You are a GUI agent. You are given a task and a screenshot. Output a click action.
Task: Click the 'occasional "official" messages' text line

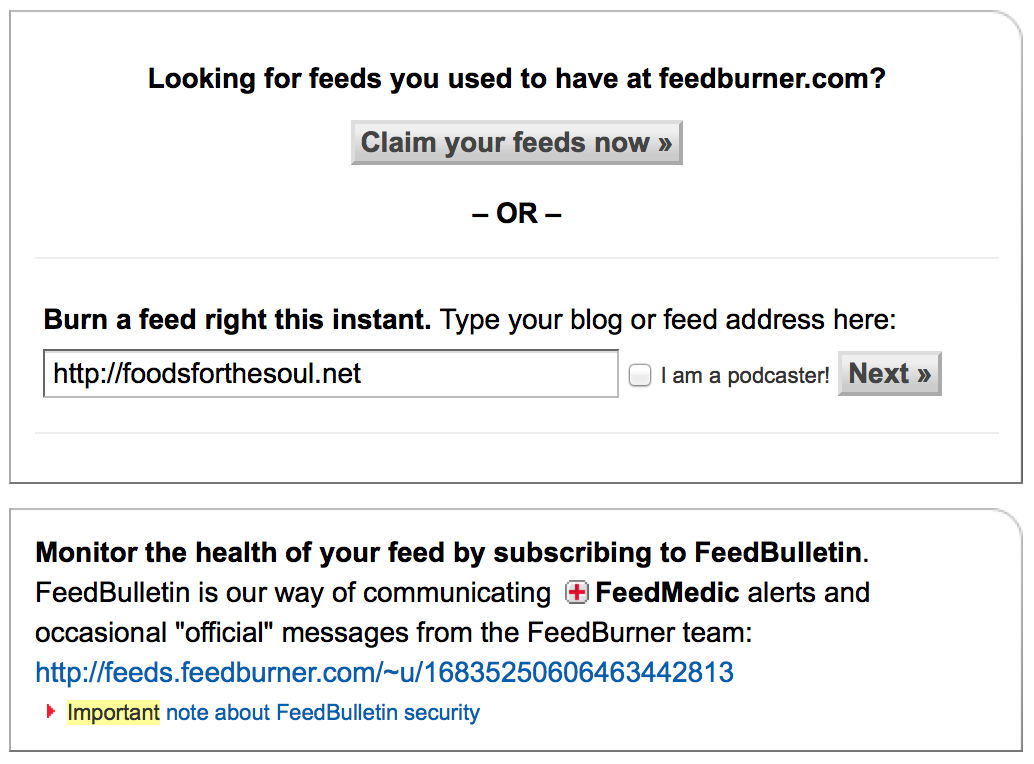pos(394,633)
